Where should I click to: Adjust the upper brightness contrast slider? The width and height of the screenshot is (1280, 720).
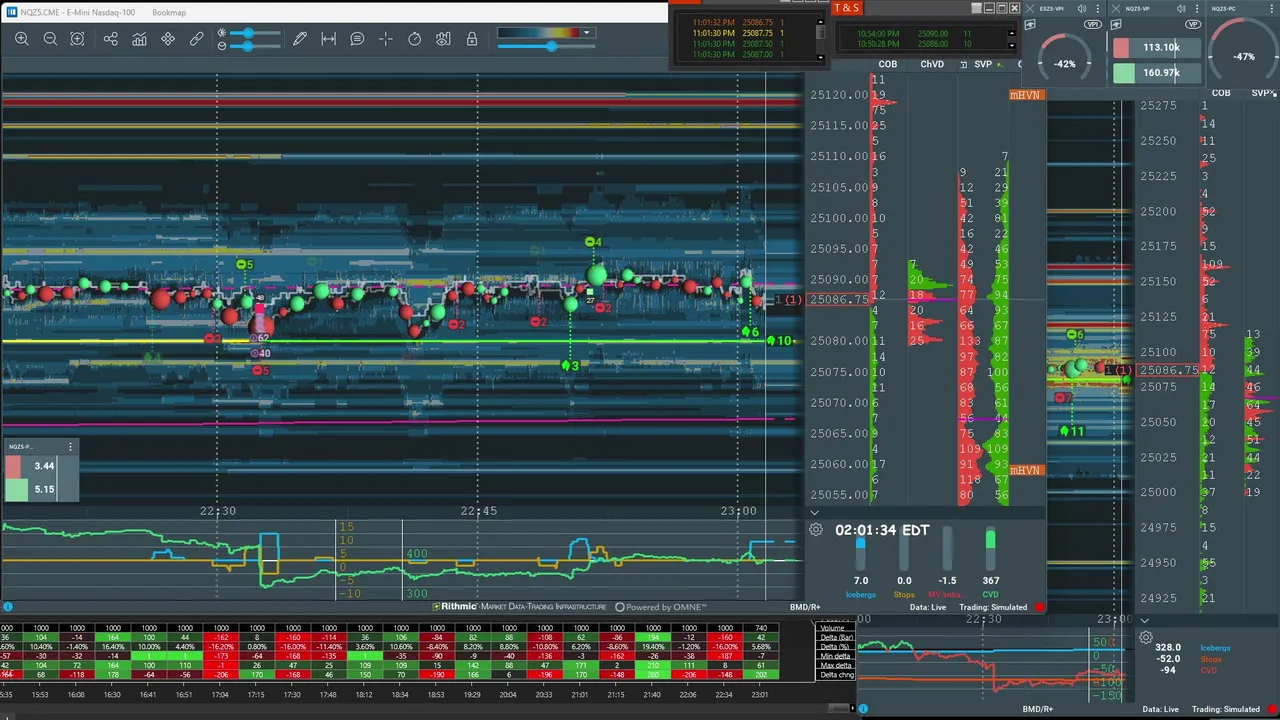(256, 33)
